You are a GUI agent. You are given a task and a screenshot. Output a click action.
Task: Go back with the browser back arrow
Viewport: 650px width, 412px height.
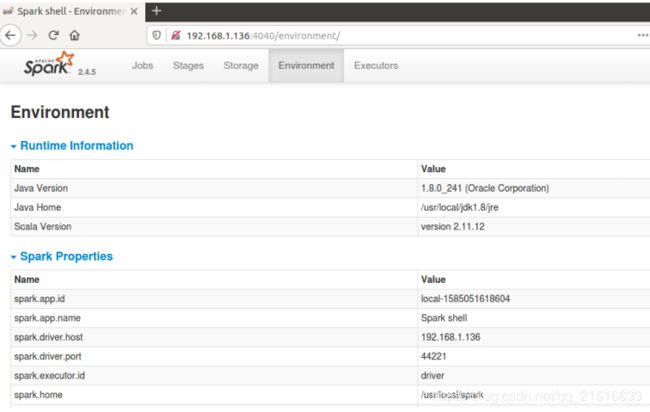(10, 35)
